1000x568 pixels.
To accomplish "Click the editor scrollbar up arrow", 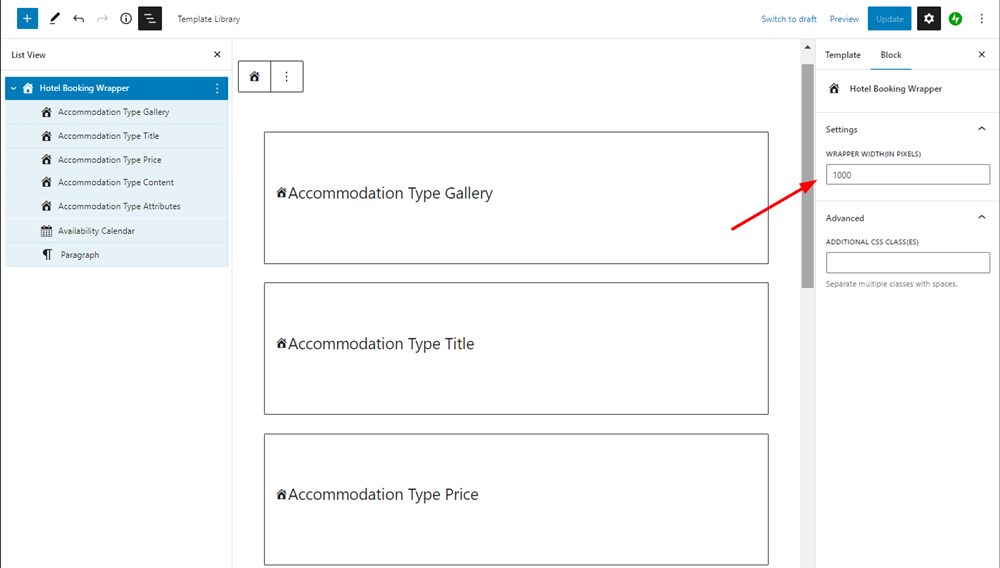I will tap(807, 47).
